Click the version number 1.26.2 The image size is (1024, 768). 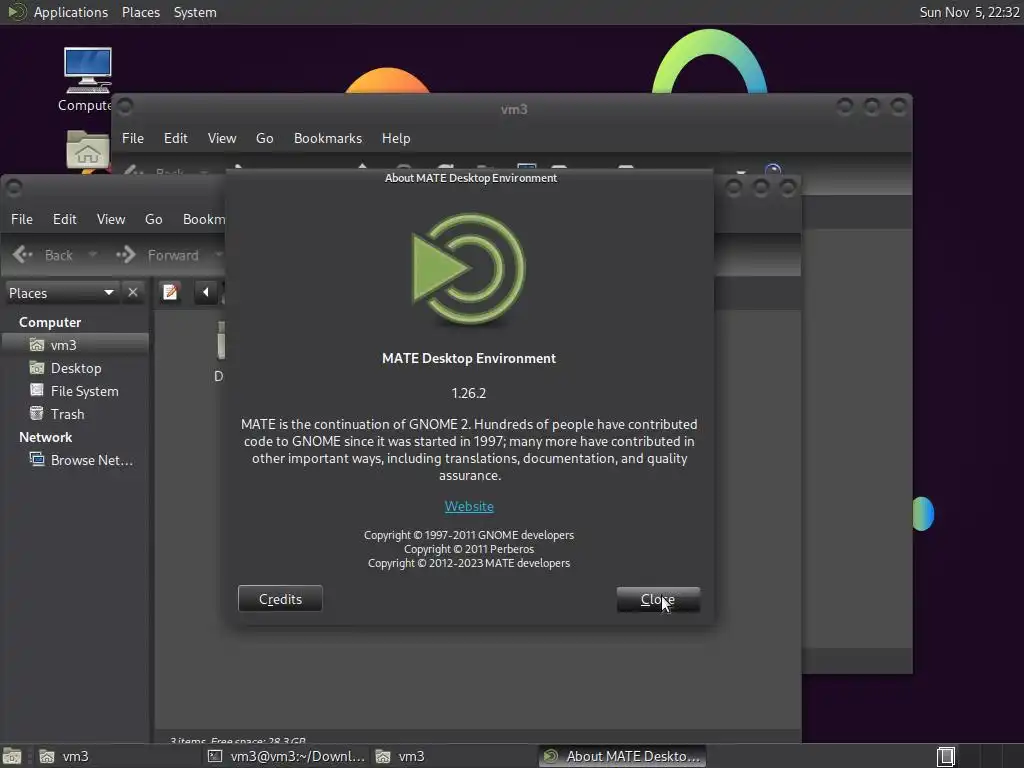[x=469, y=393]
